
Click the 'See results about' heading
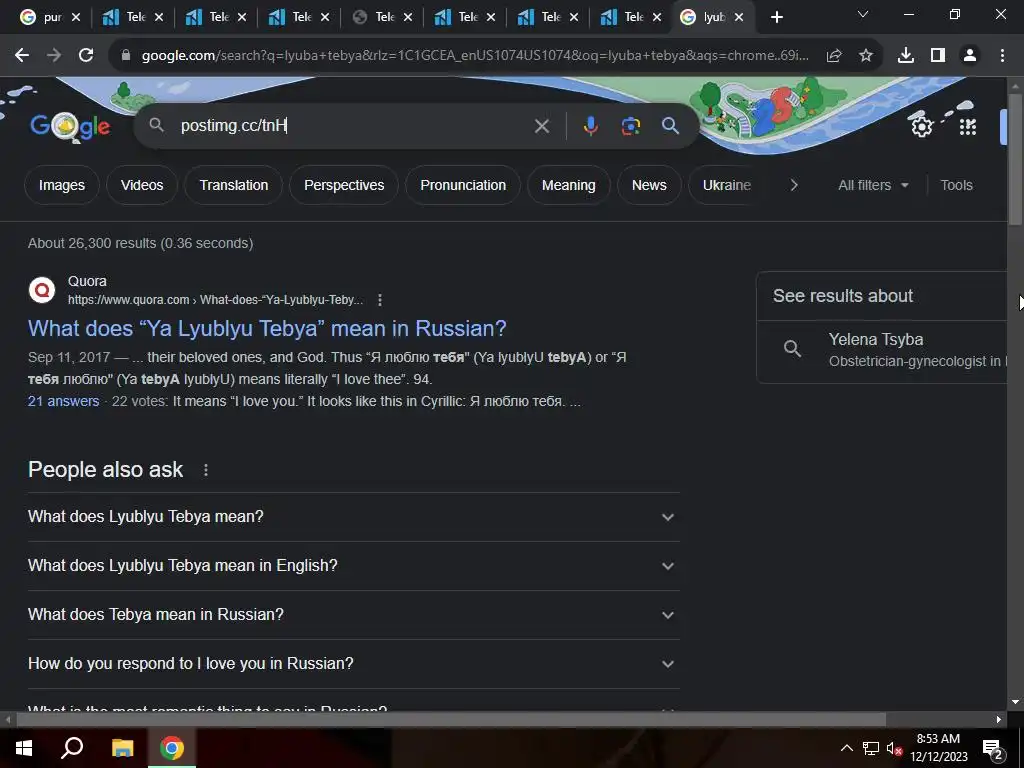[842, 296]
